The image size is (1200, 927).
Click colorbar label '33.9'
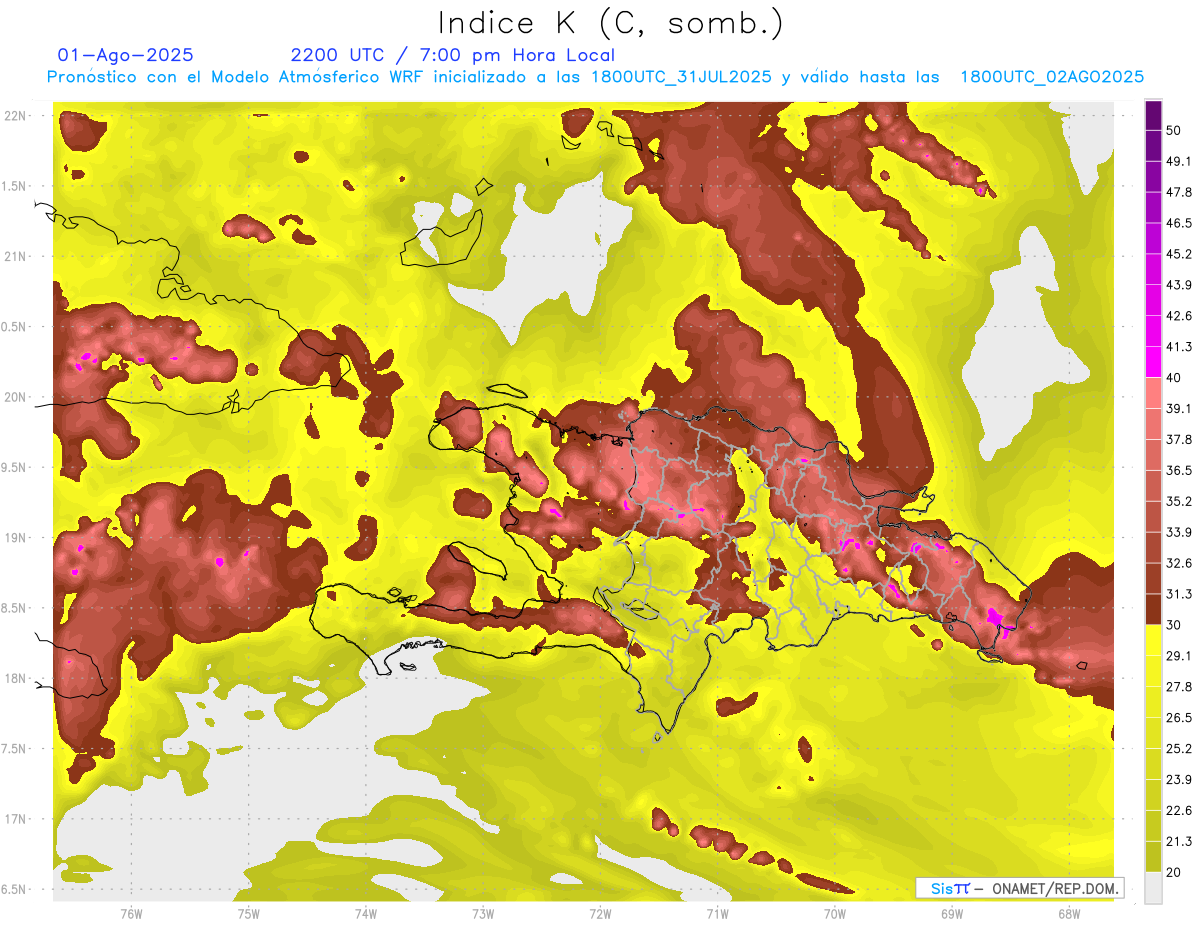pos(1179,532)
